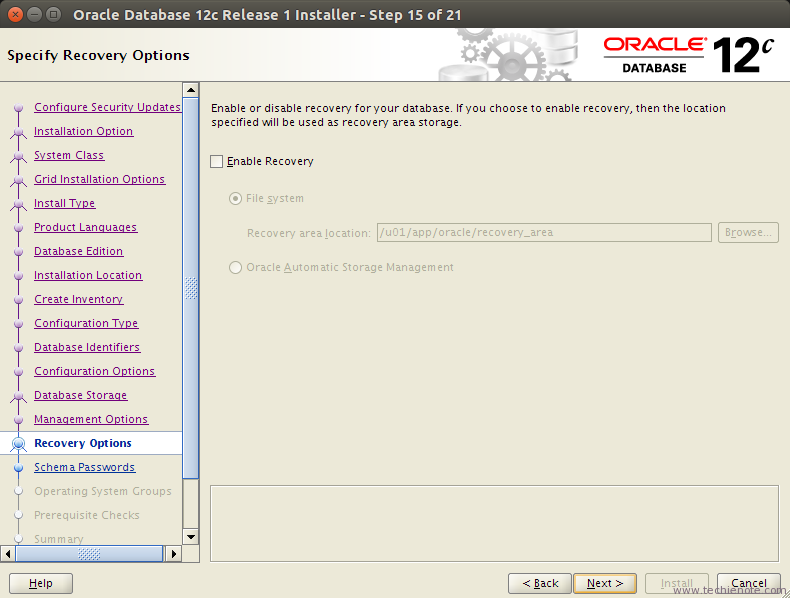Click the sidebar vertical scroll down arrow
Screen dimensions: 790x598
click(x=191, y=537)
